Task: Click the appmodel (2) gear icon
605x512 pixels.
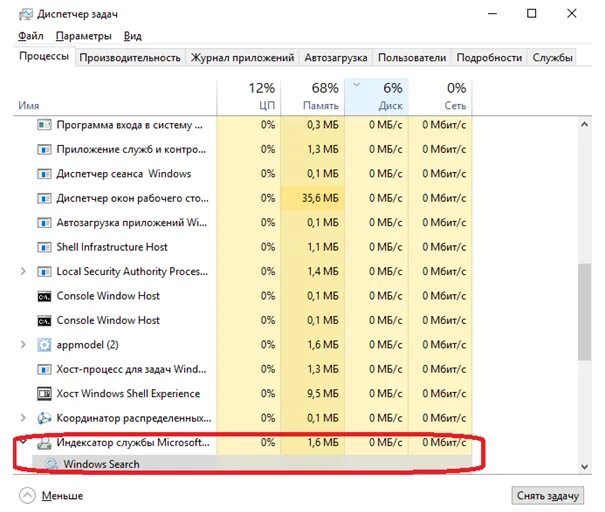Action: [x=44, y=345]
